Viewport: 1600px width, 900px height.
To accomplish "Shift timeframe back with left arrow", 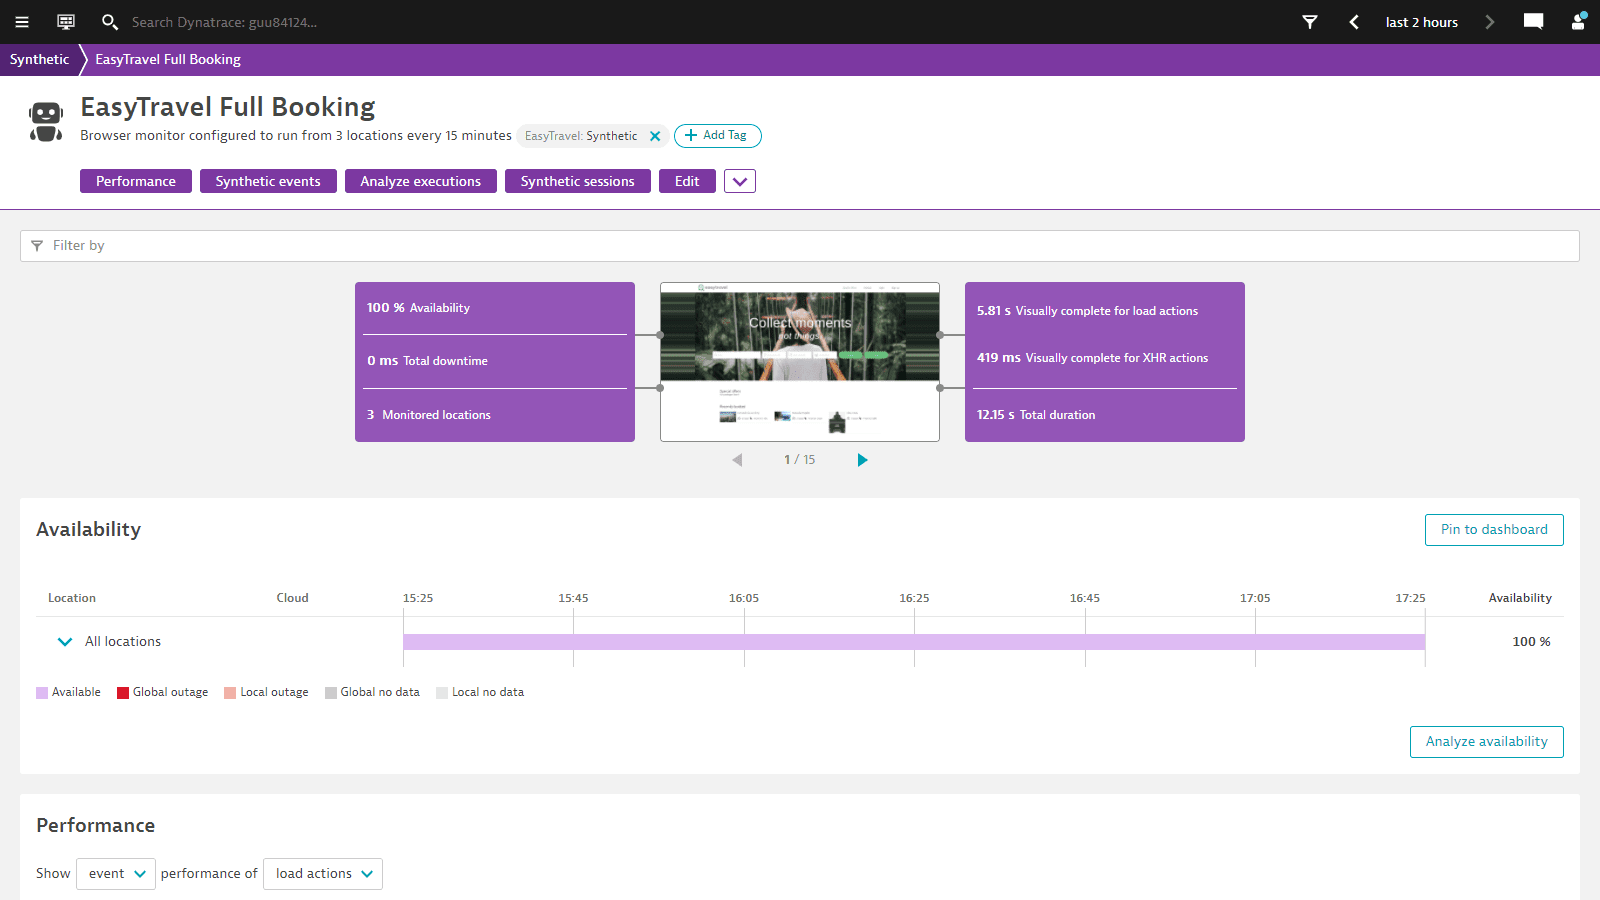I will click(1354, 22).
